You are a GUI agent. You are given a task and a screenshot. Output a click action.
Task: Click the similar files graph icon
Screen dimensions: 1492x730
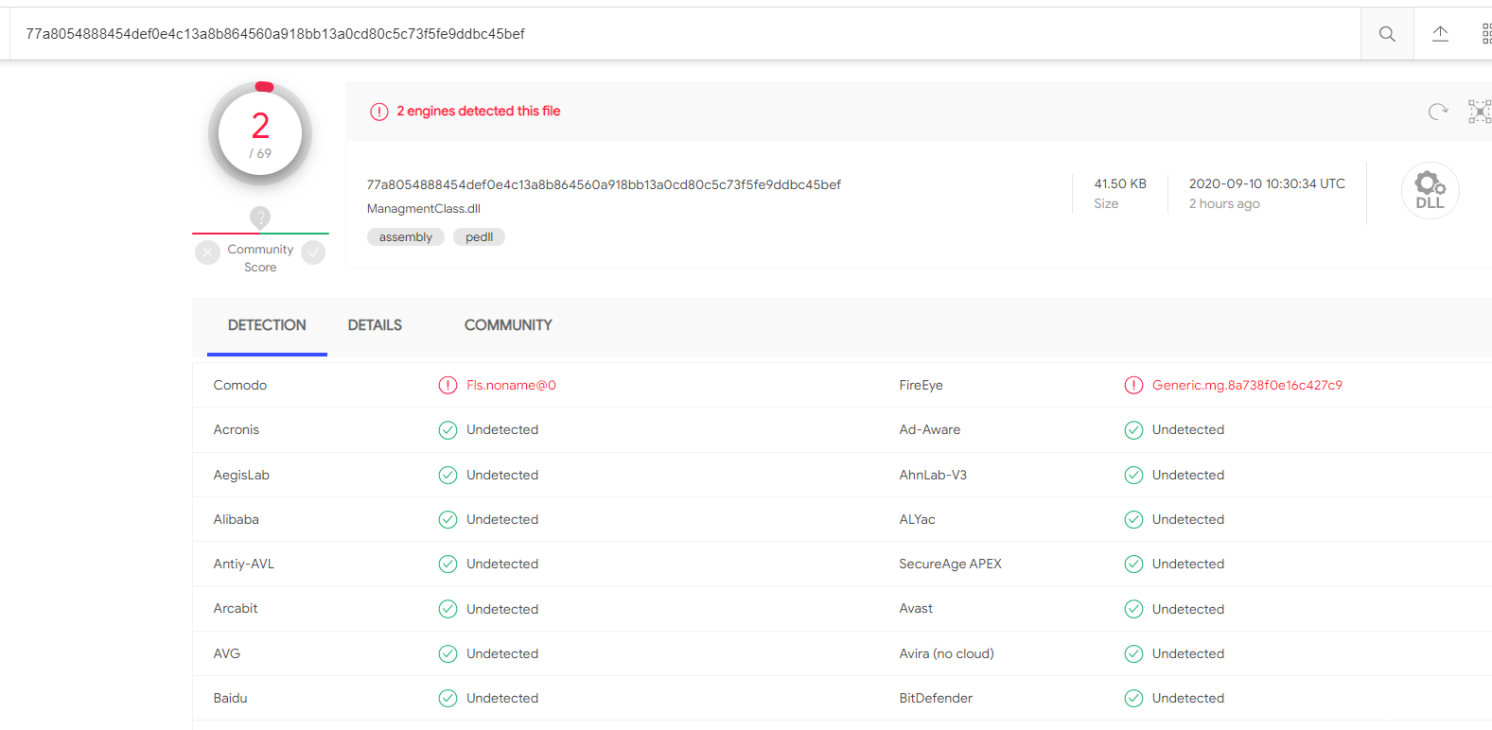click(1479, 111)
